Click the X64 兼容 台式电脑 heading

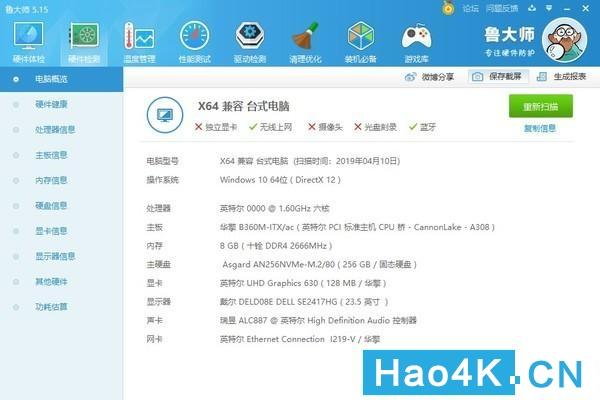(243, 106)
